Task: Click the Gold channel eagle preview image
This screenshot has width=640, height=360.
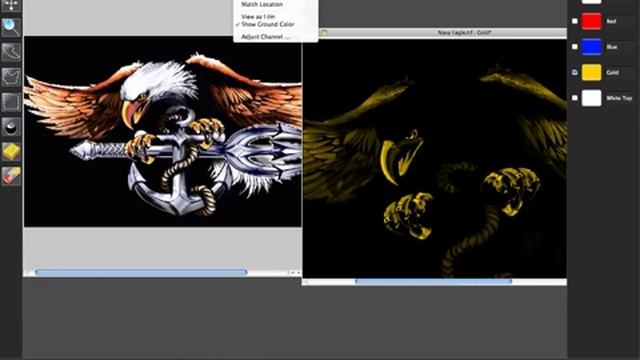Action: click(434, 158)
